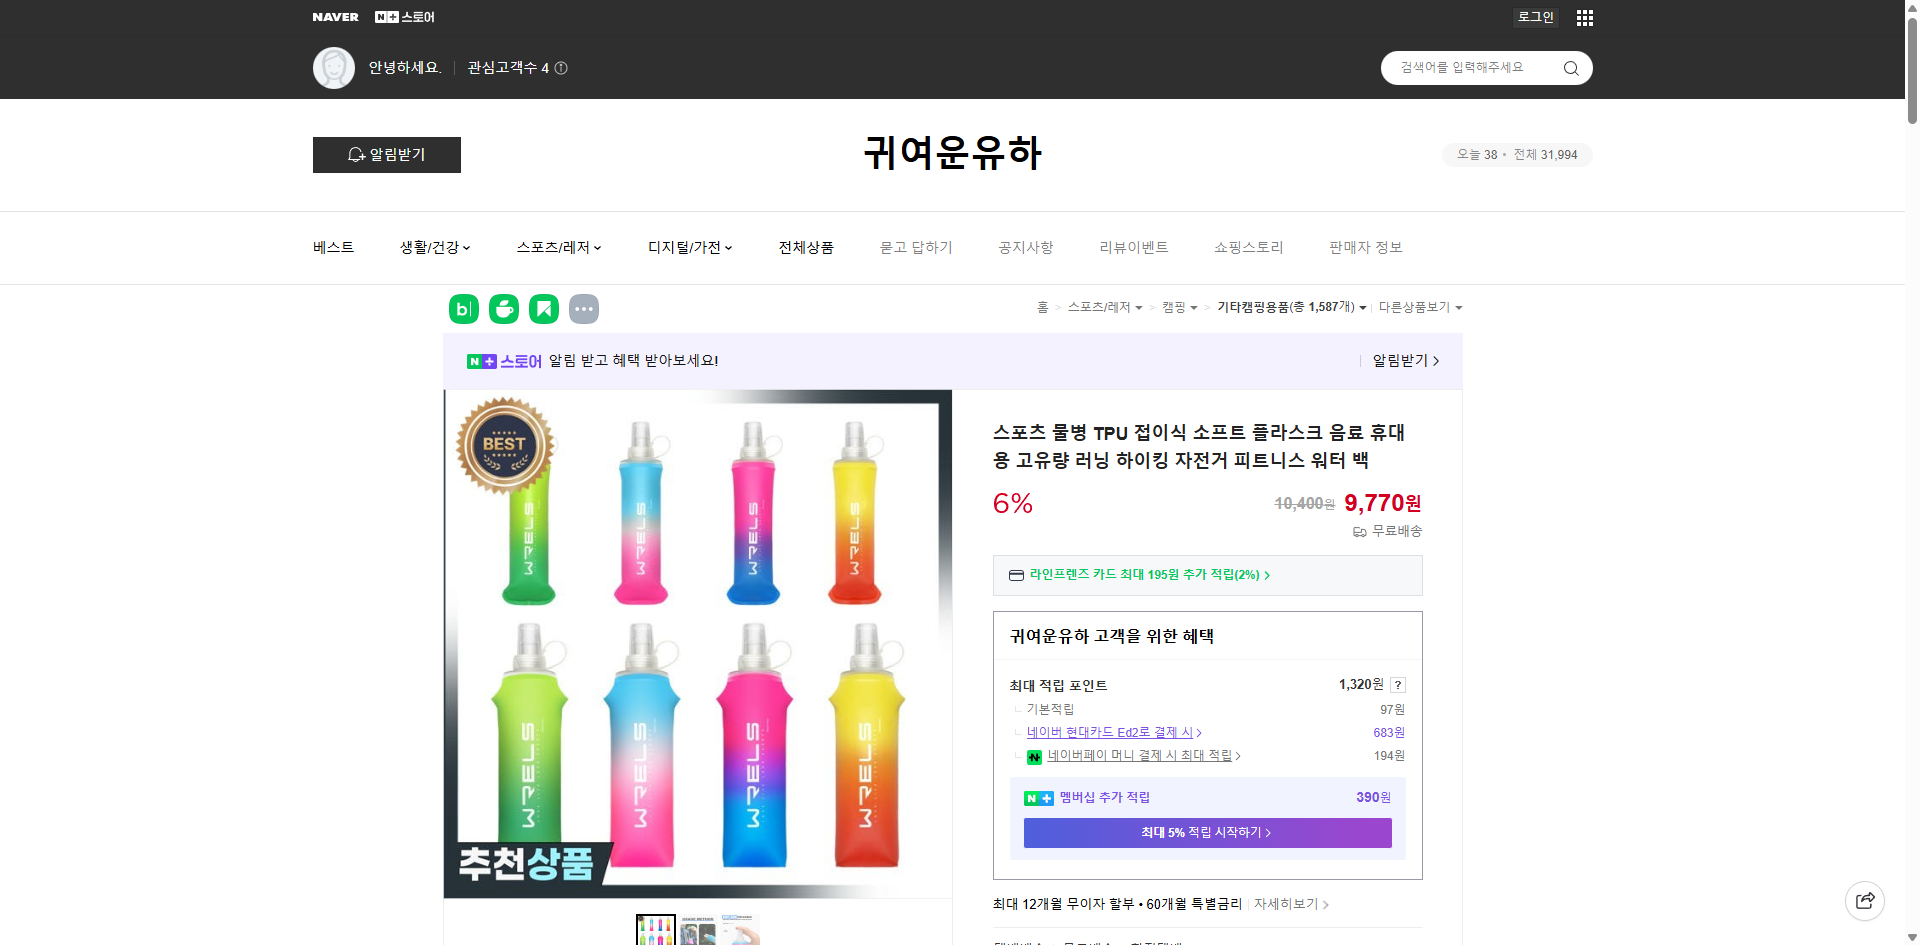Image resolution: width=1920 pixels, height=945 pixels.
Task: Save product with the Keep bookmark icon
Action: [x=544, y=309]
